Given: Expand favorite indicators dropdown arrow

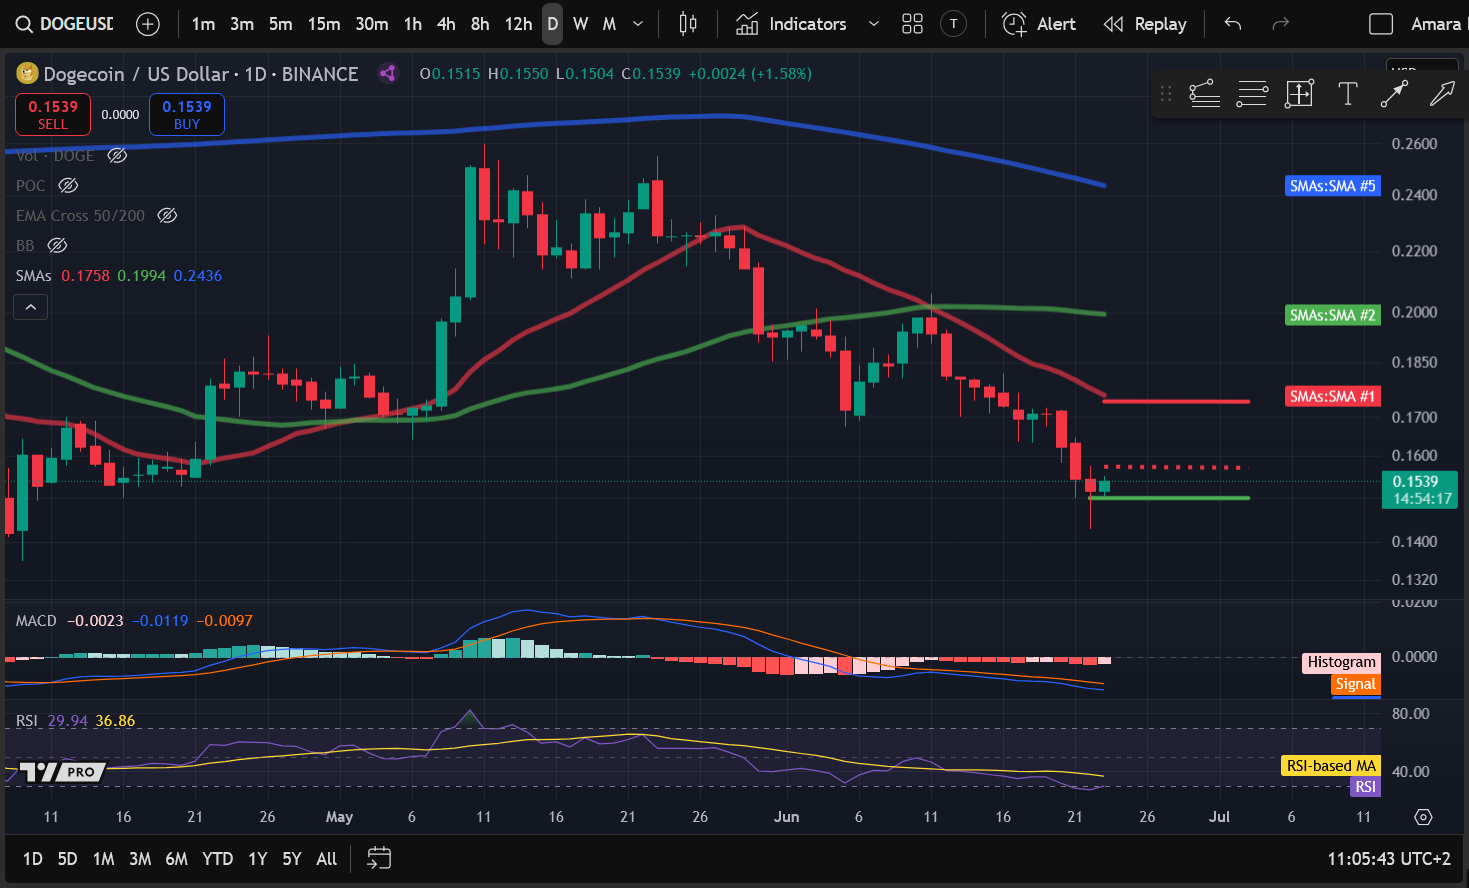Looking at the screenshot, I should coord(873,24).
